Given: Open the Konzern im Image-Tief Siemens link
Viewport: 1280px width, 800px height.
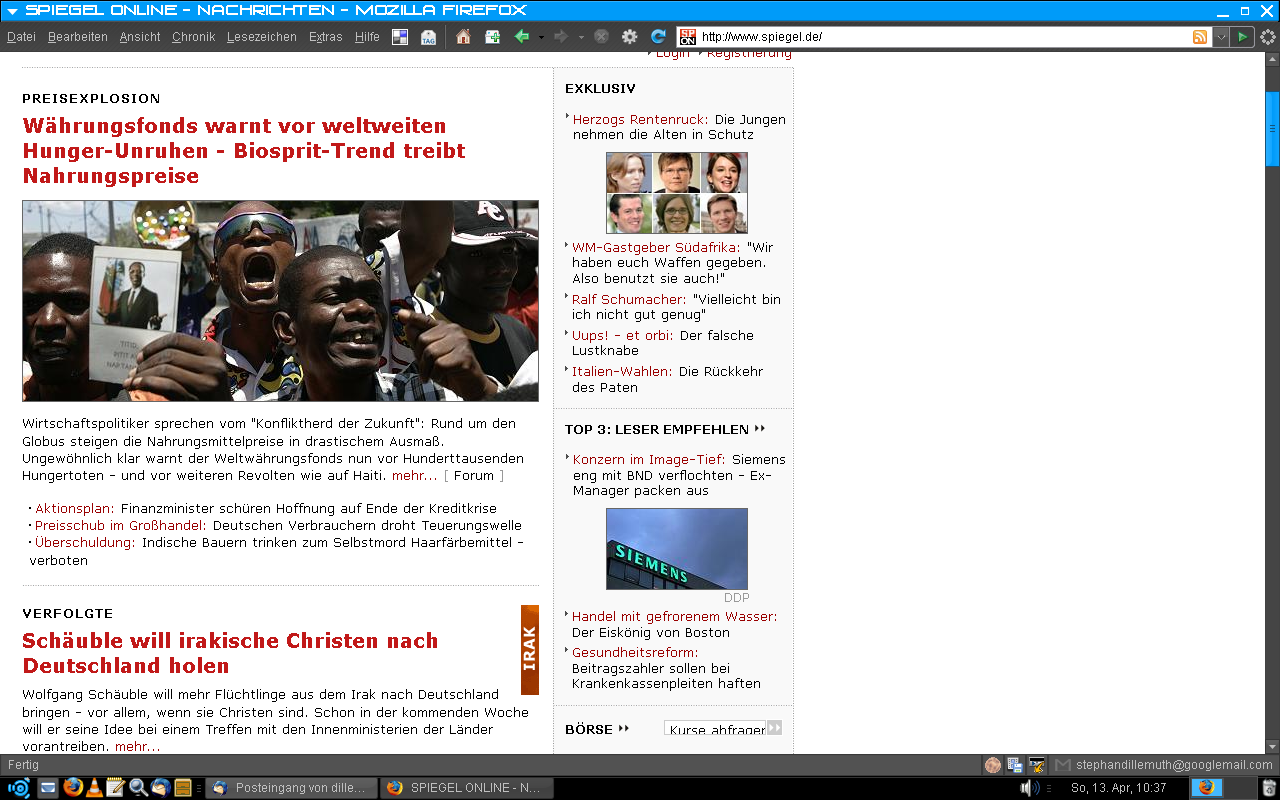Looking at the screenshot, I should [649, 460].
